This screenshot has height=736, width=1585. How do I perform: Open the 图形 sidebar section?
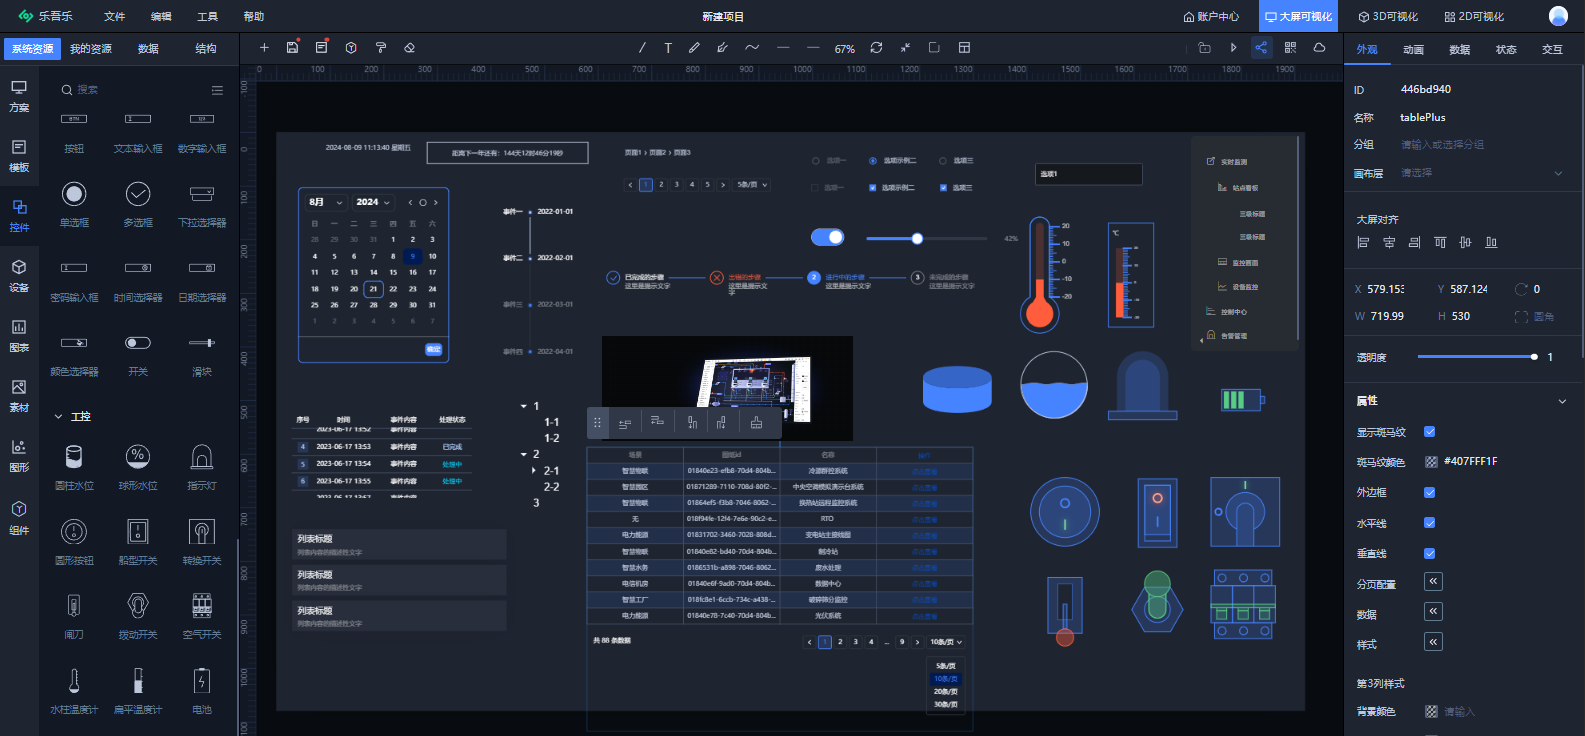(x=19, y=456)
